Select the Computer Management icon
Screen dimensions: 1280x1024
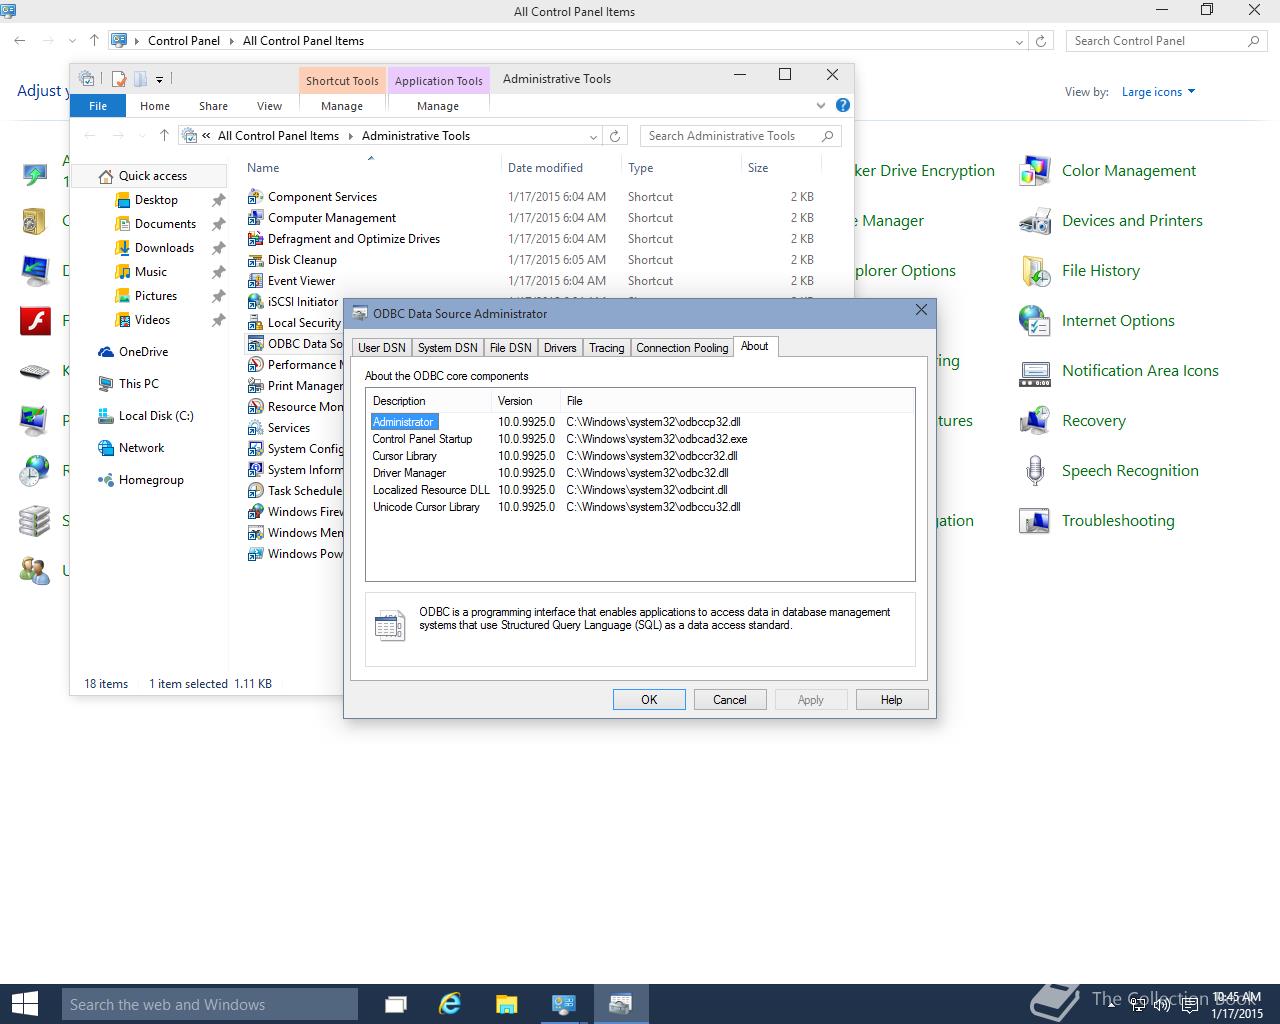(256, 218)
